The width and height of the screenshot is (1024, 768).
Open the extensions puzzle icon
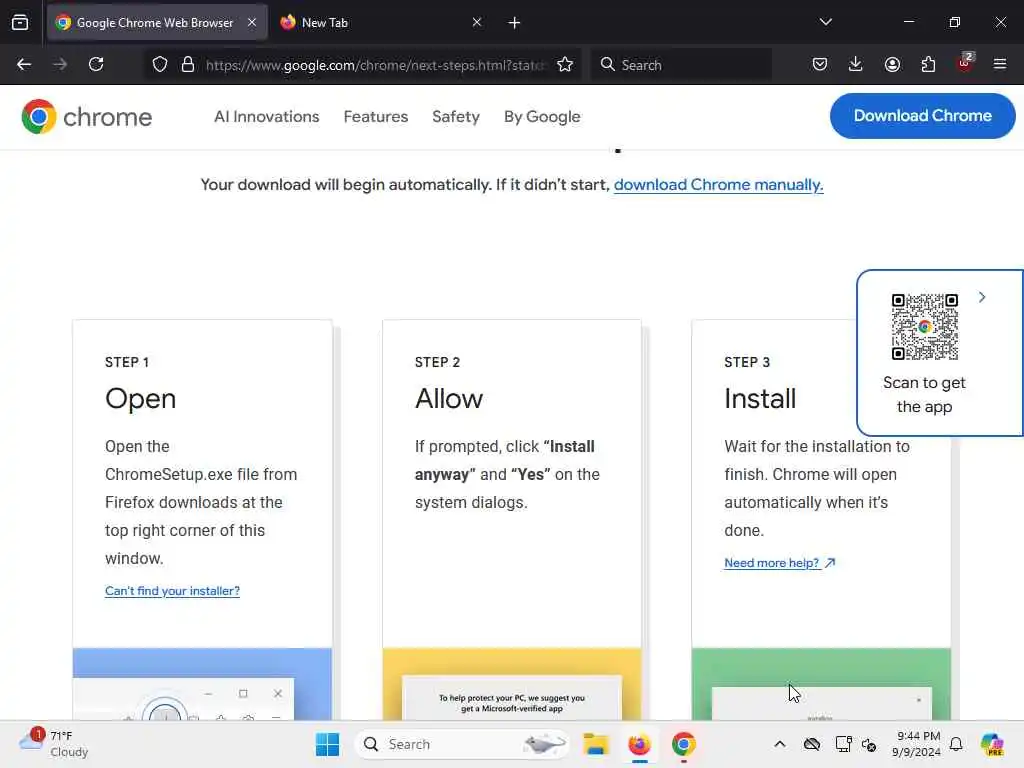pos(928,64)
